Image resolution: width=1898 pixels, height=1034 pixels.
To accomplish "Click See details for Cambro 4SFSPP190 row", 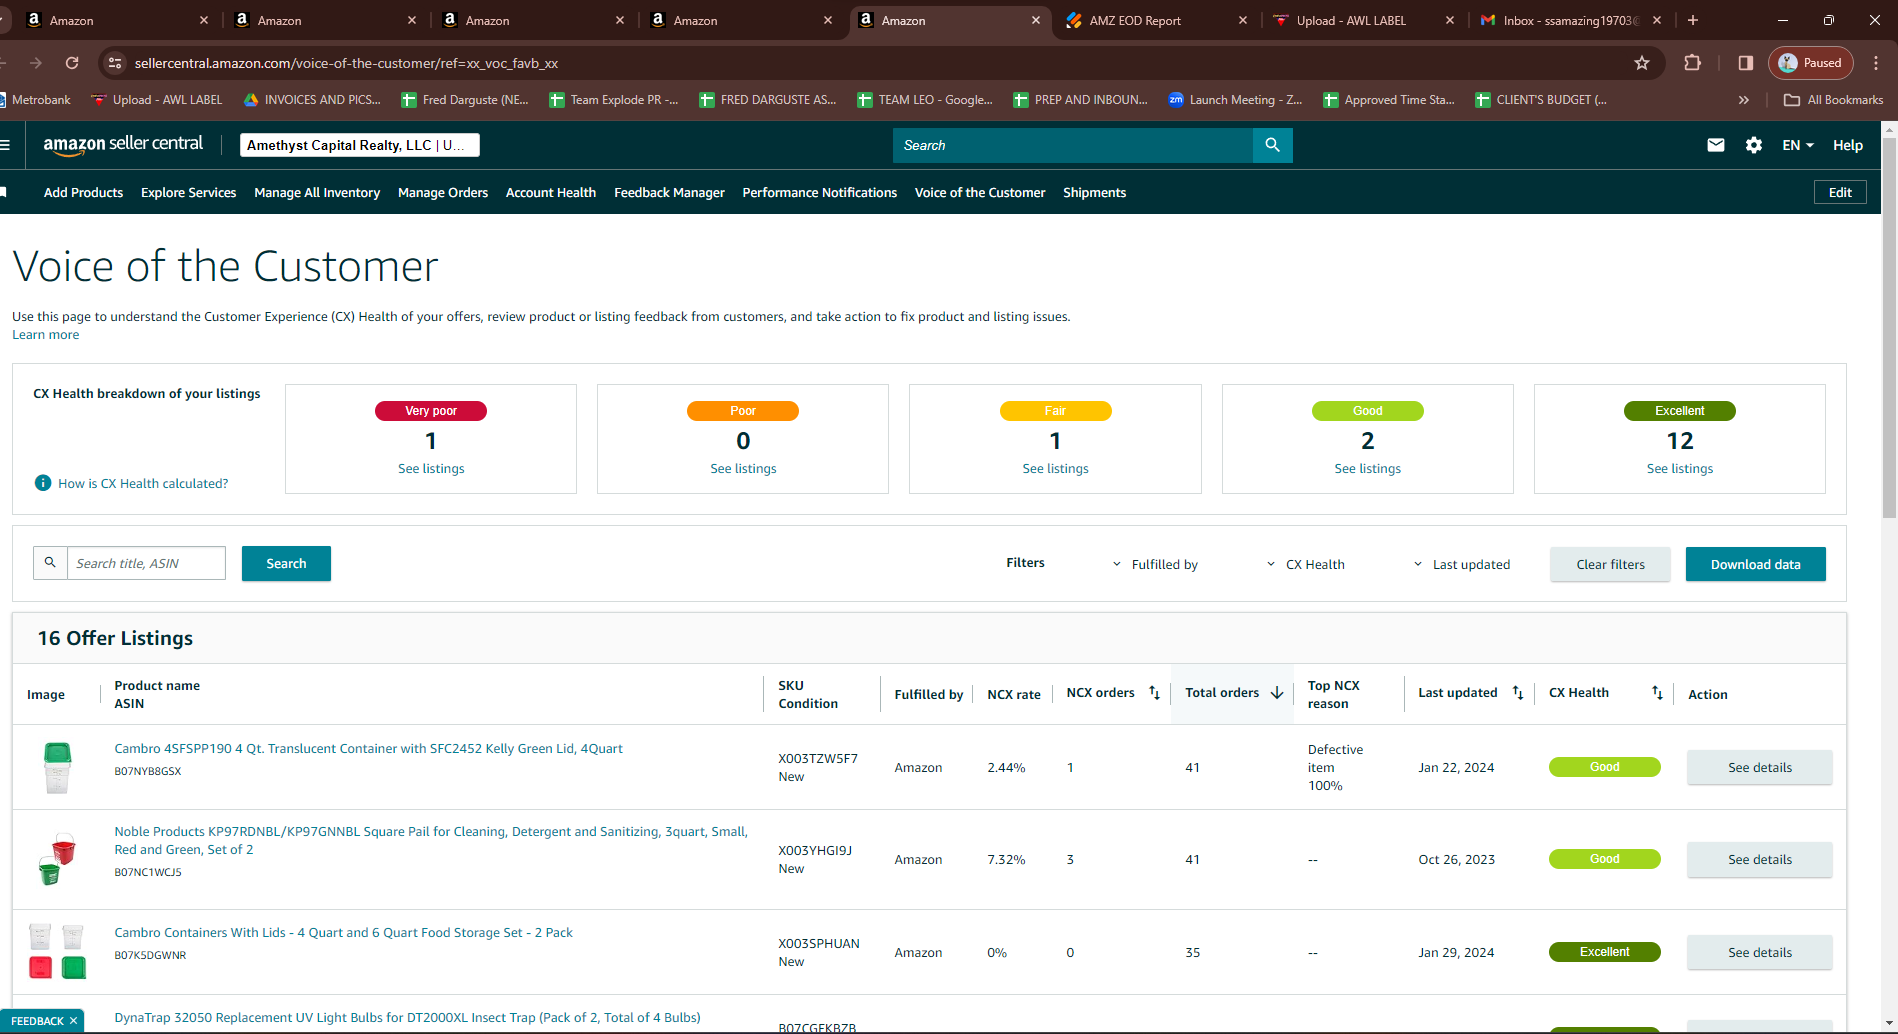I will (x=1760, y=768).
